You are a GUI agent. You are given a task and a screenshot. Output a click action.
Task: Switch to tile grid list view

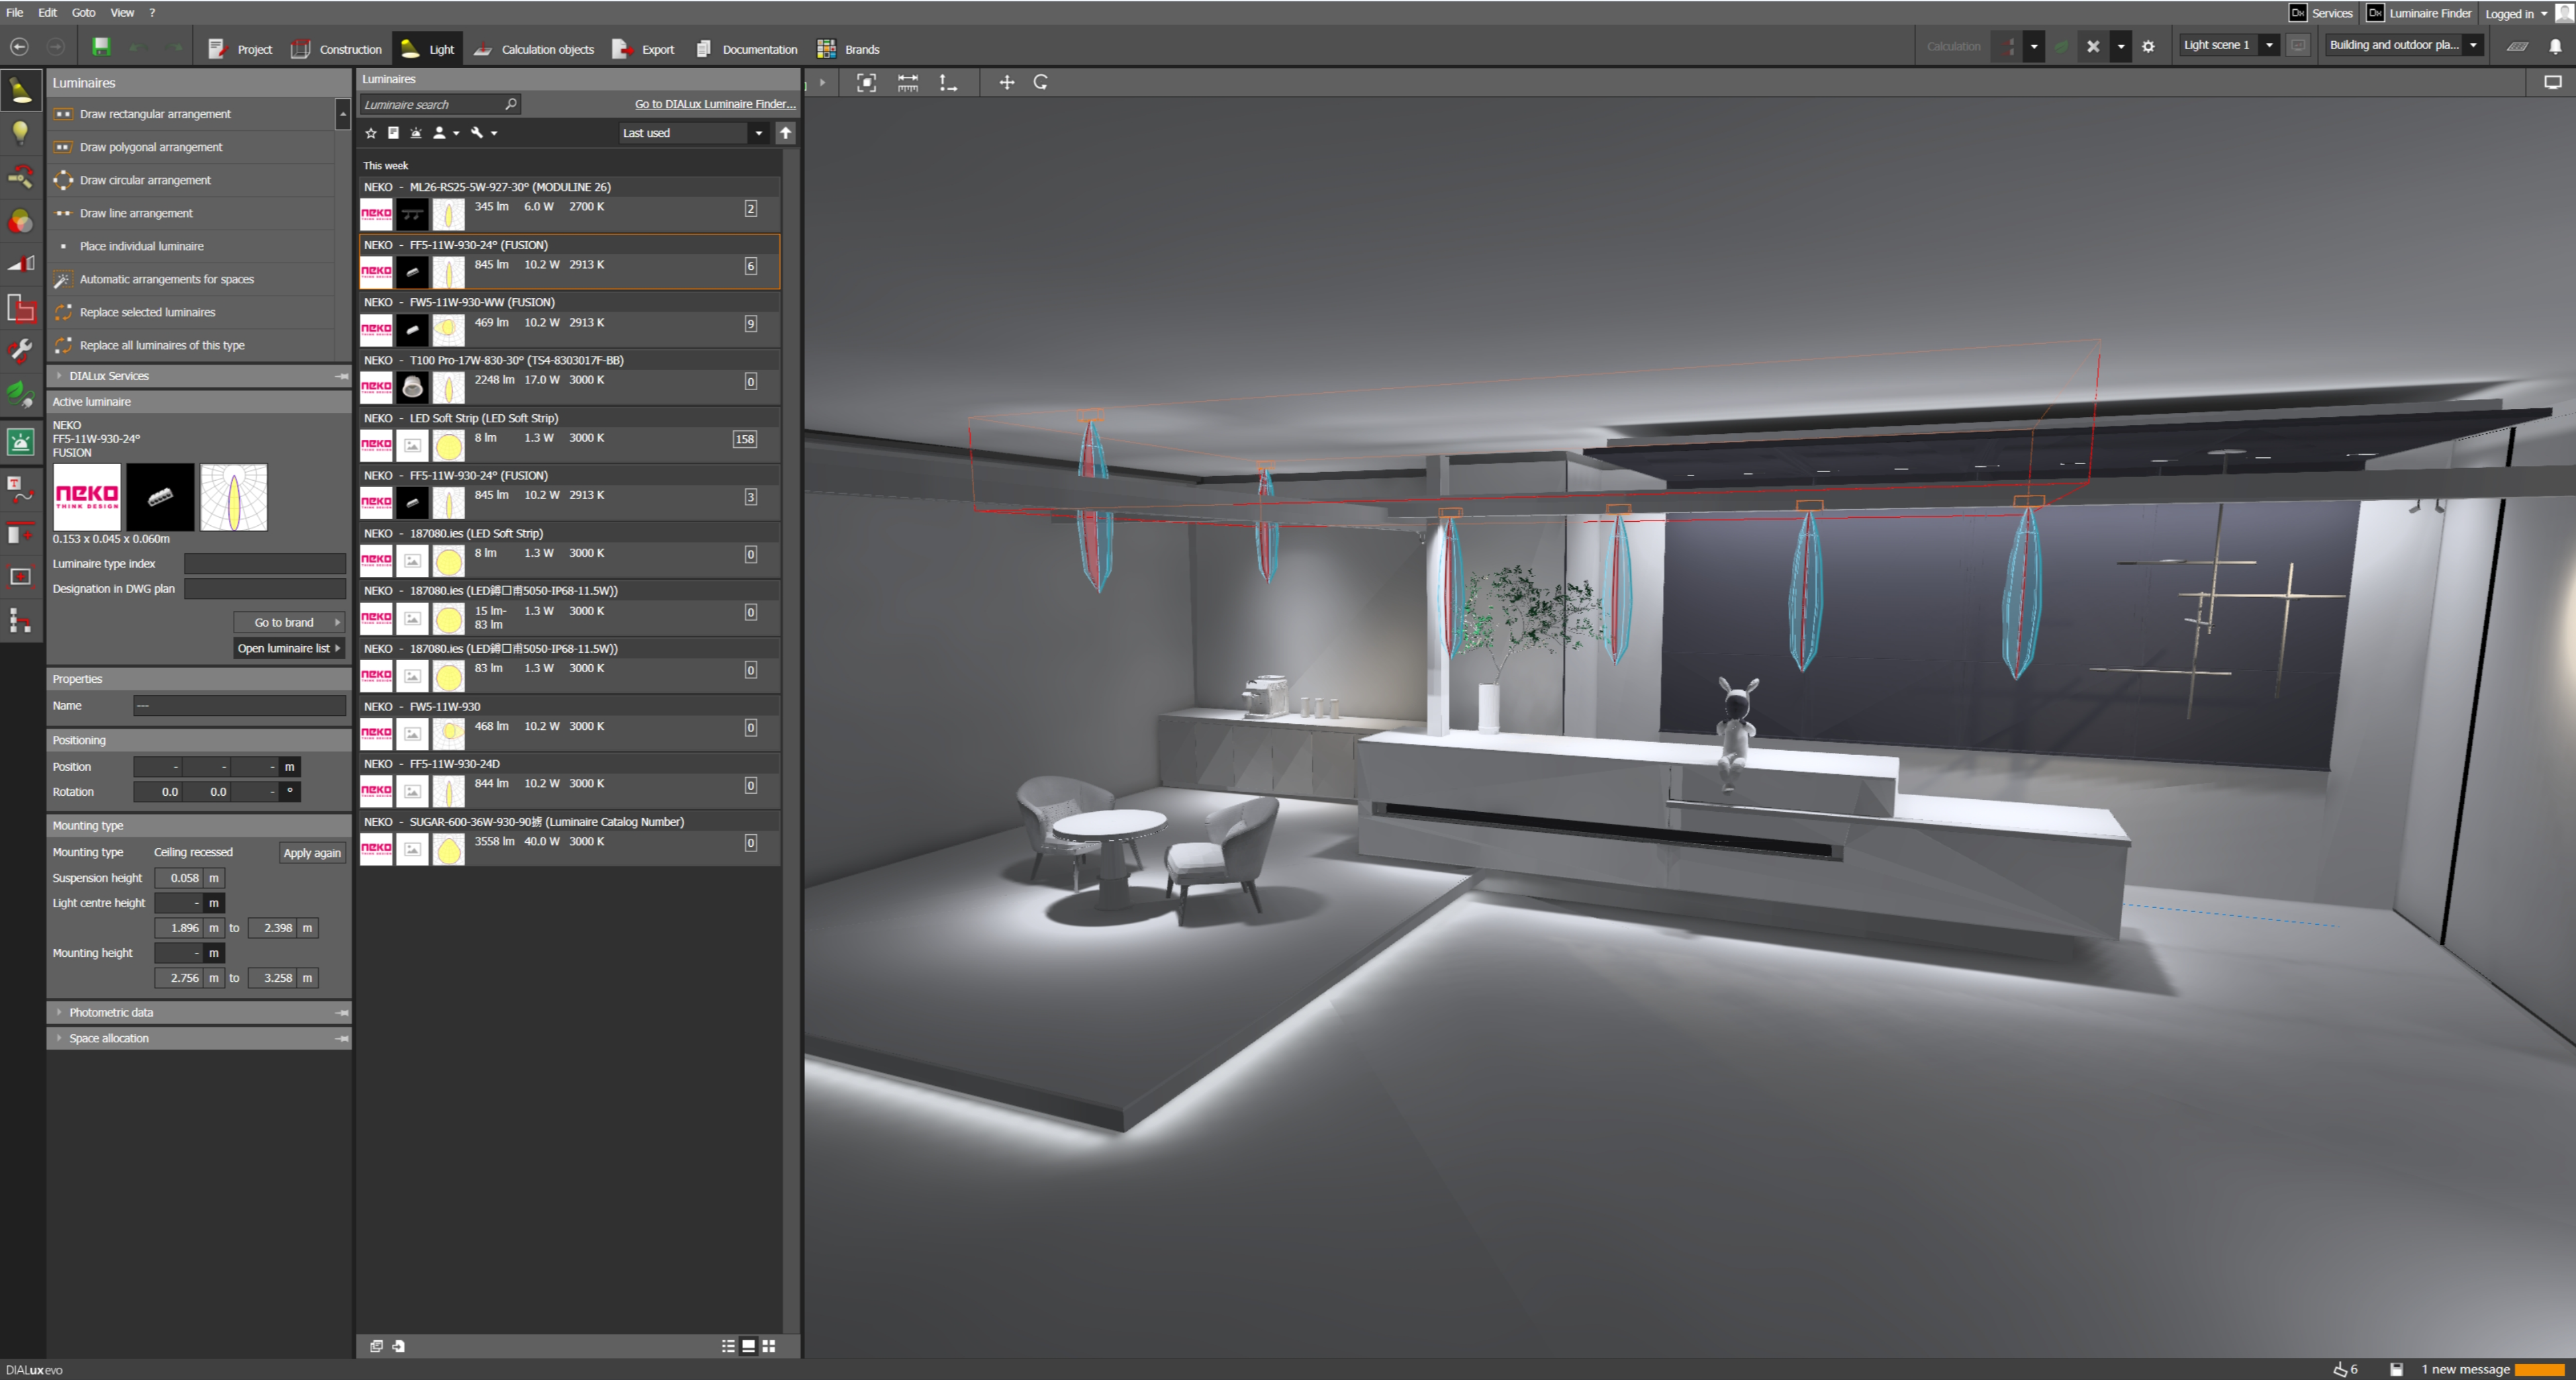click(x=769, y=1346)
